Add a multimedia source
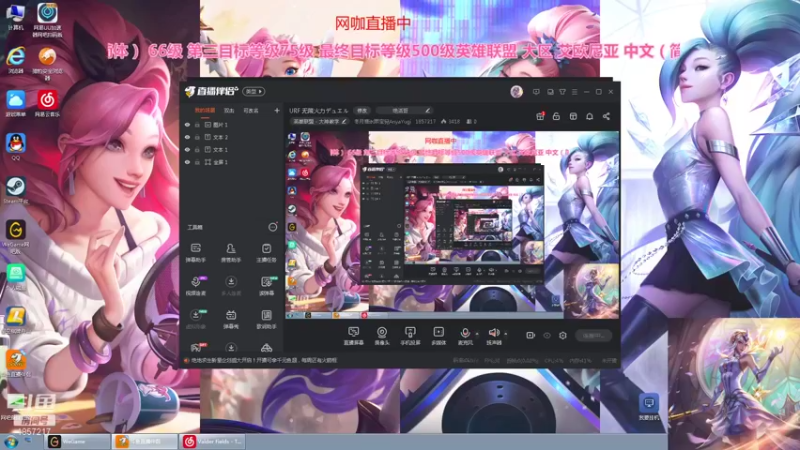 click(x=439, y=336)
